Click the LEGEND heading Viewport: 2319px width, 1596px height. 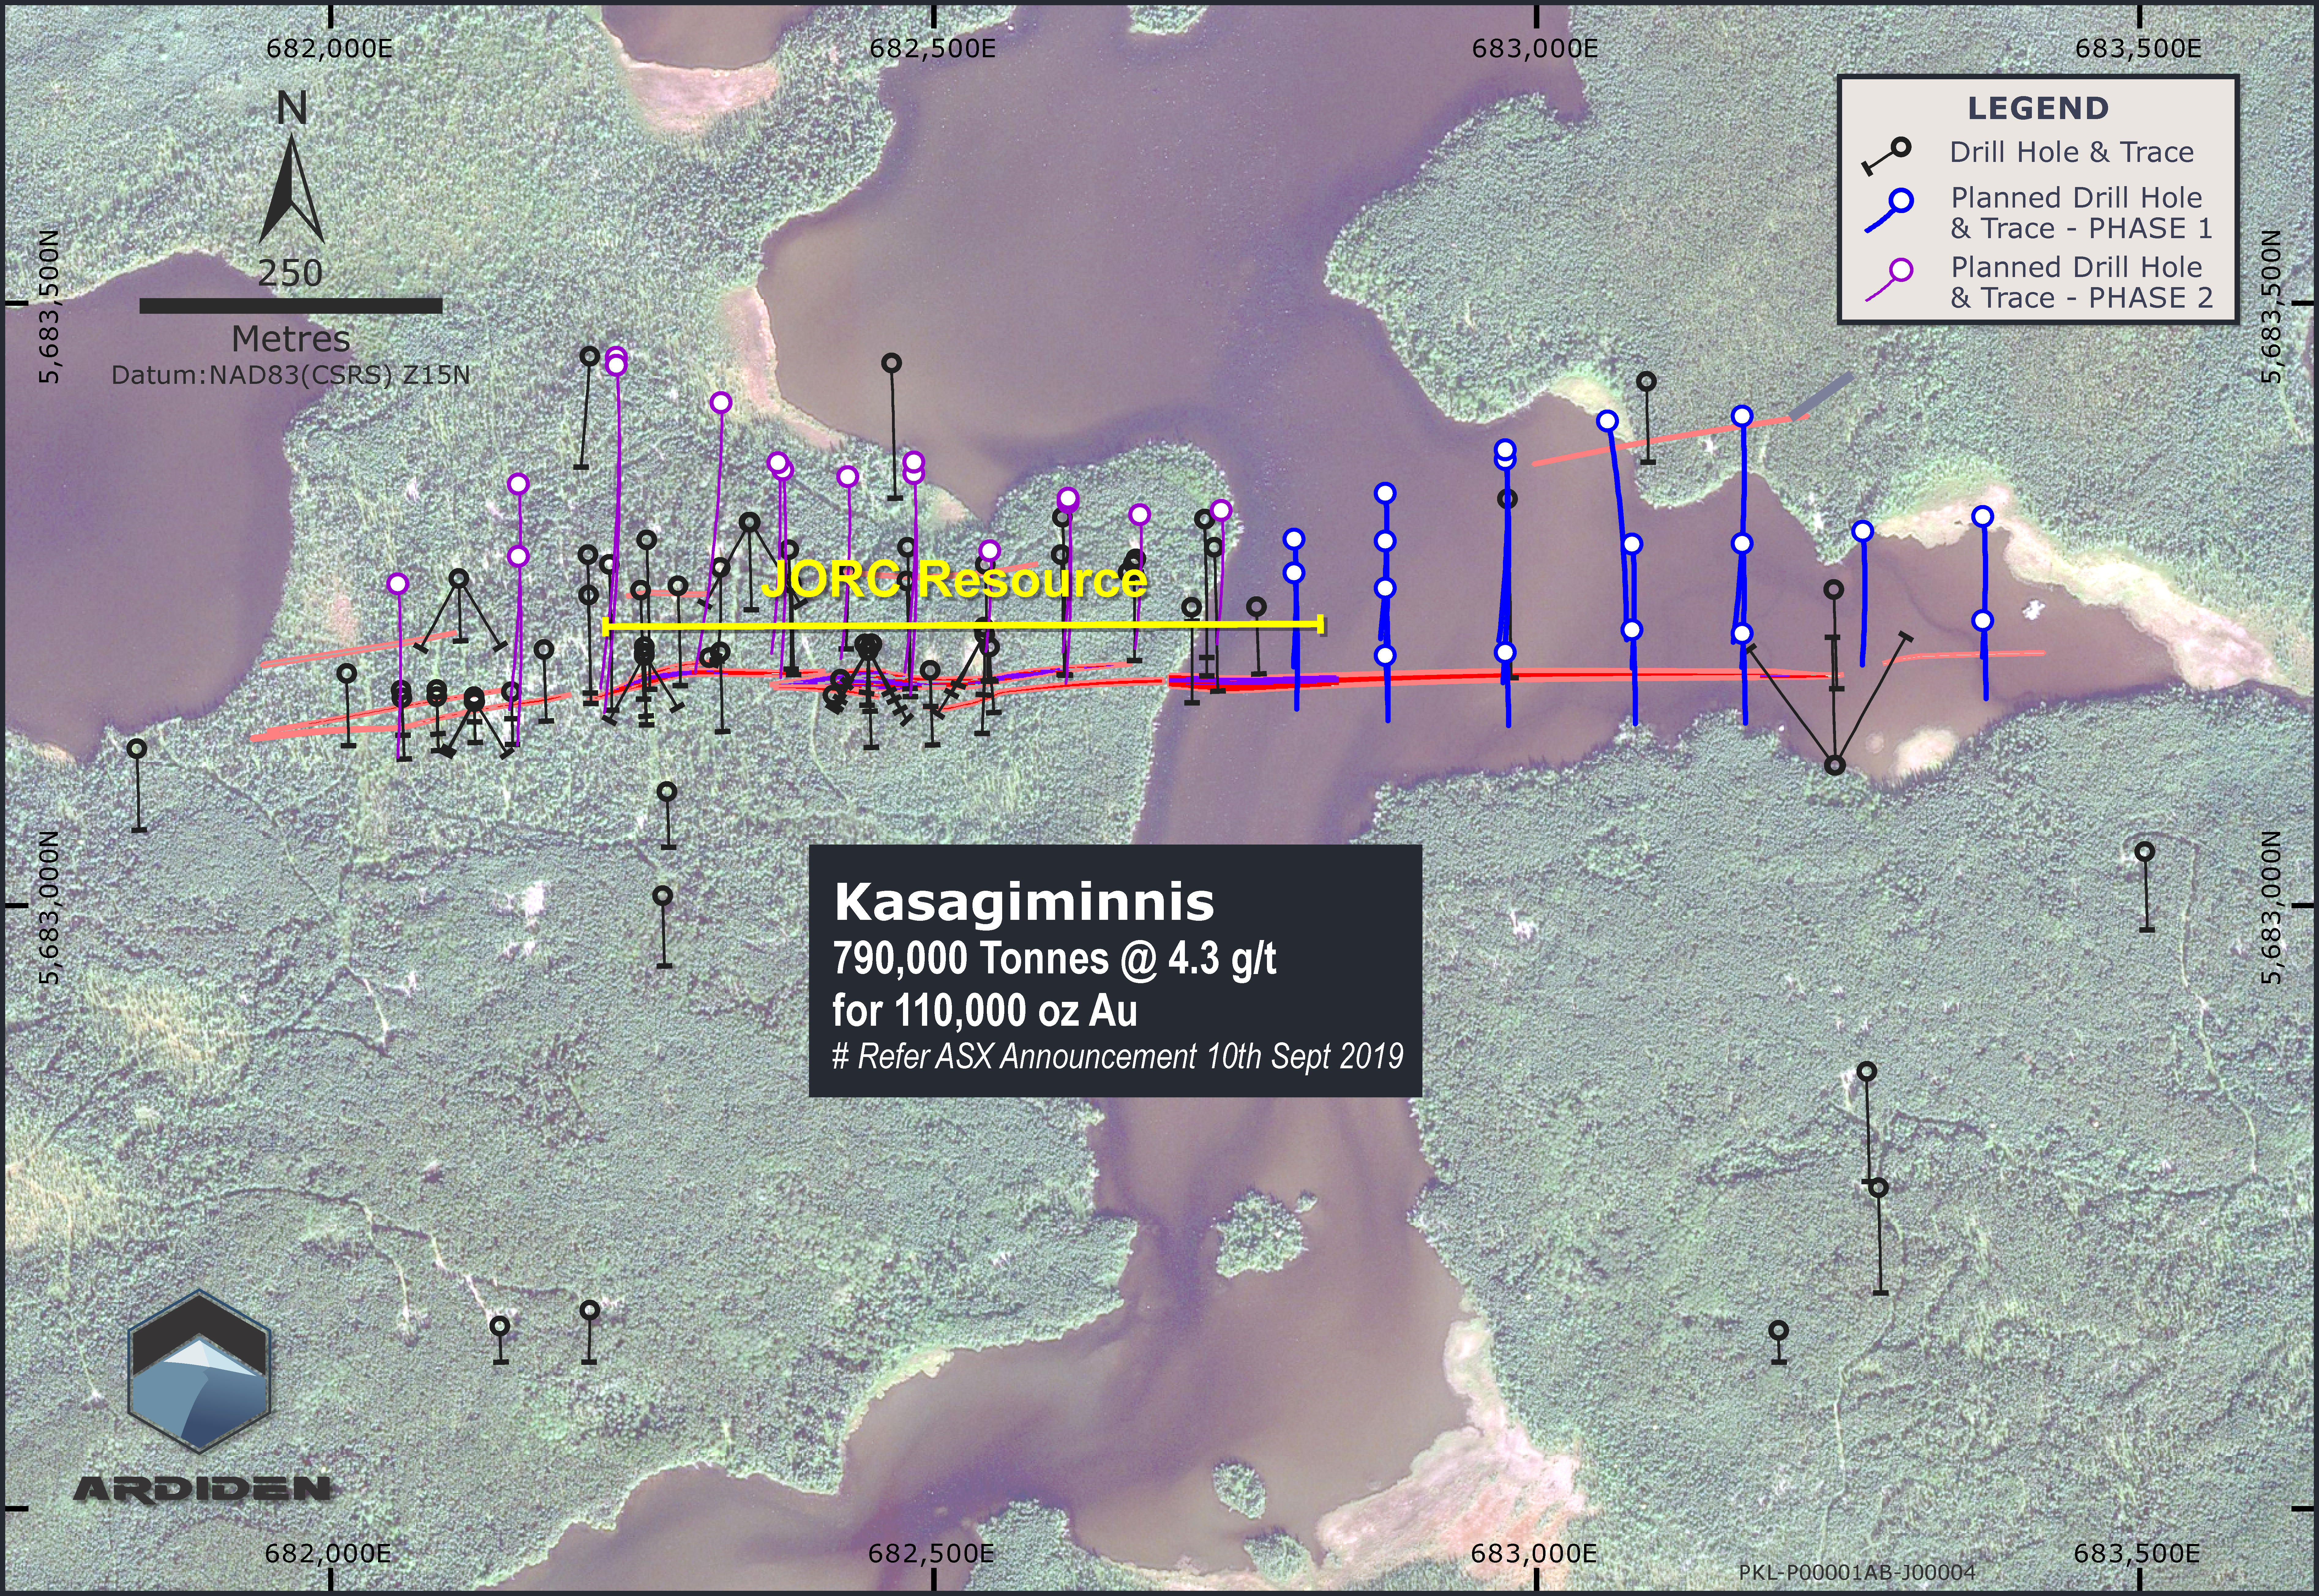tap(2038, 108)
